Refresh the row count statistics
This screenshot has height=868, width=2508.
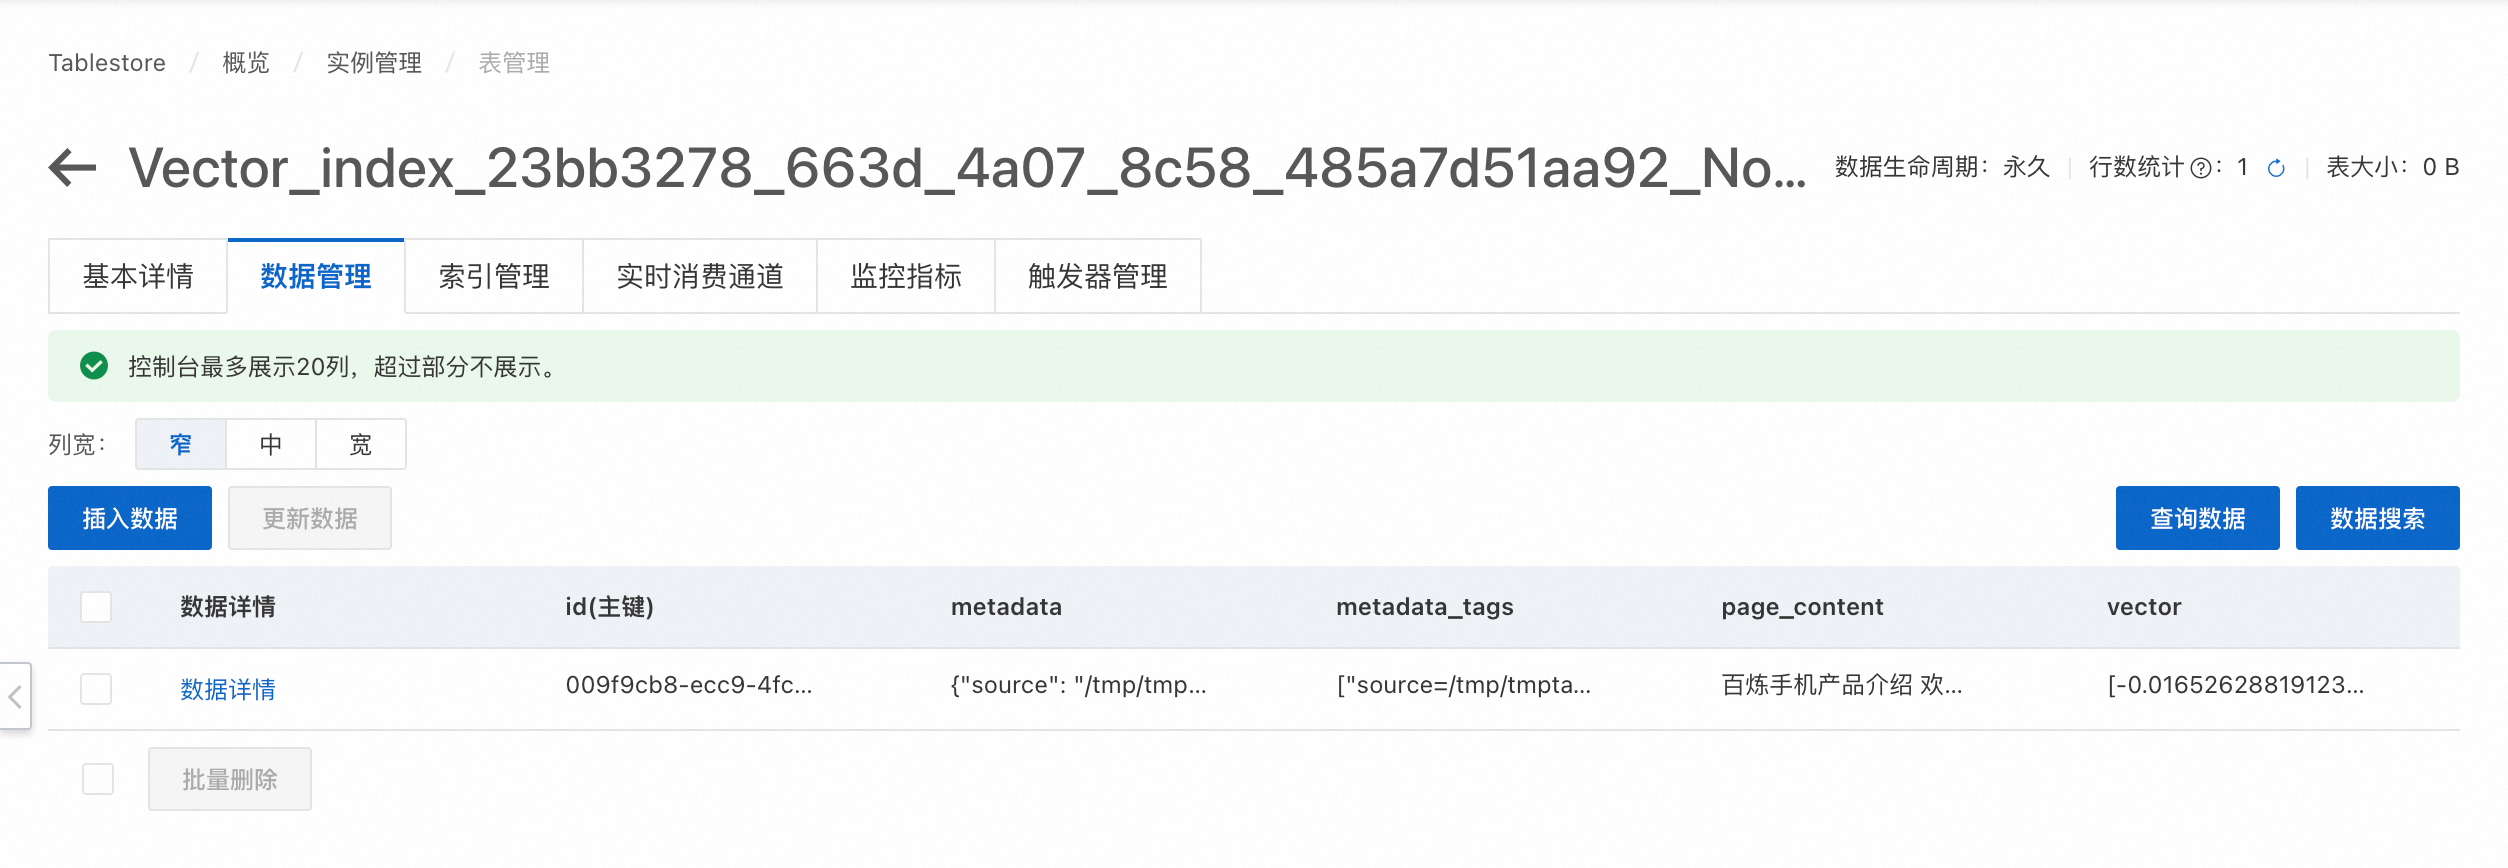[x=2276, y=168]
